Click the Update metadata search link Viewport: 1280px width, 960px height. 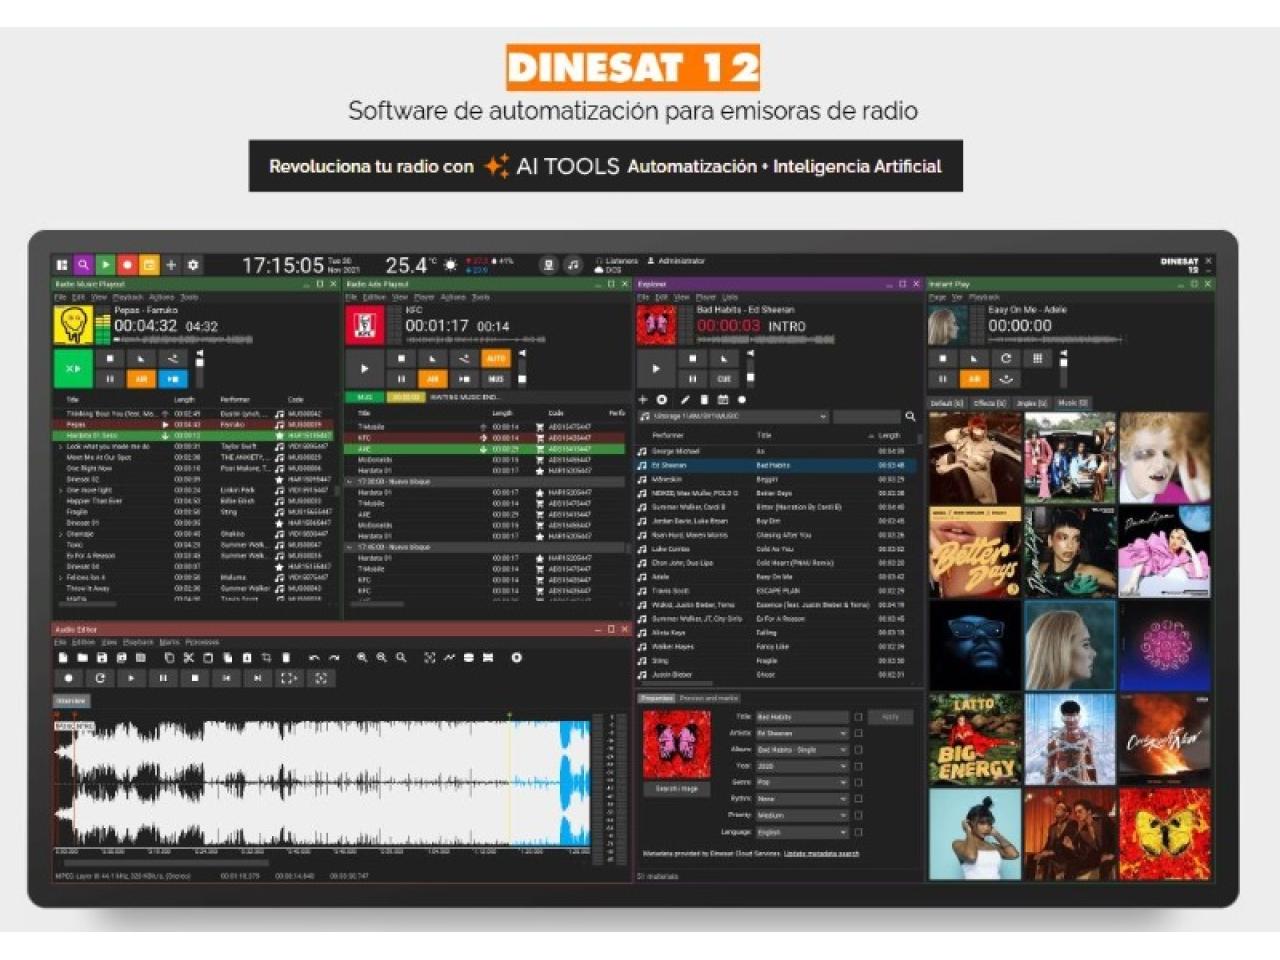tap(821, 854)
